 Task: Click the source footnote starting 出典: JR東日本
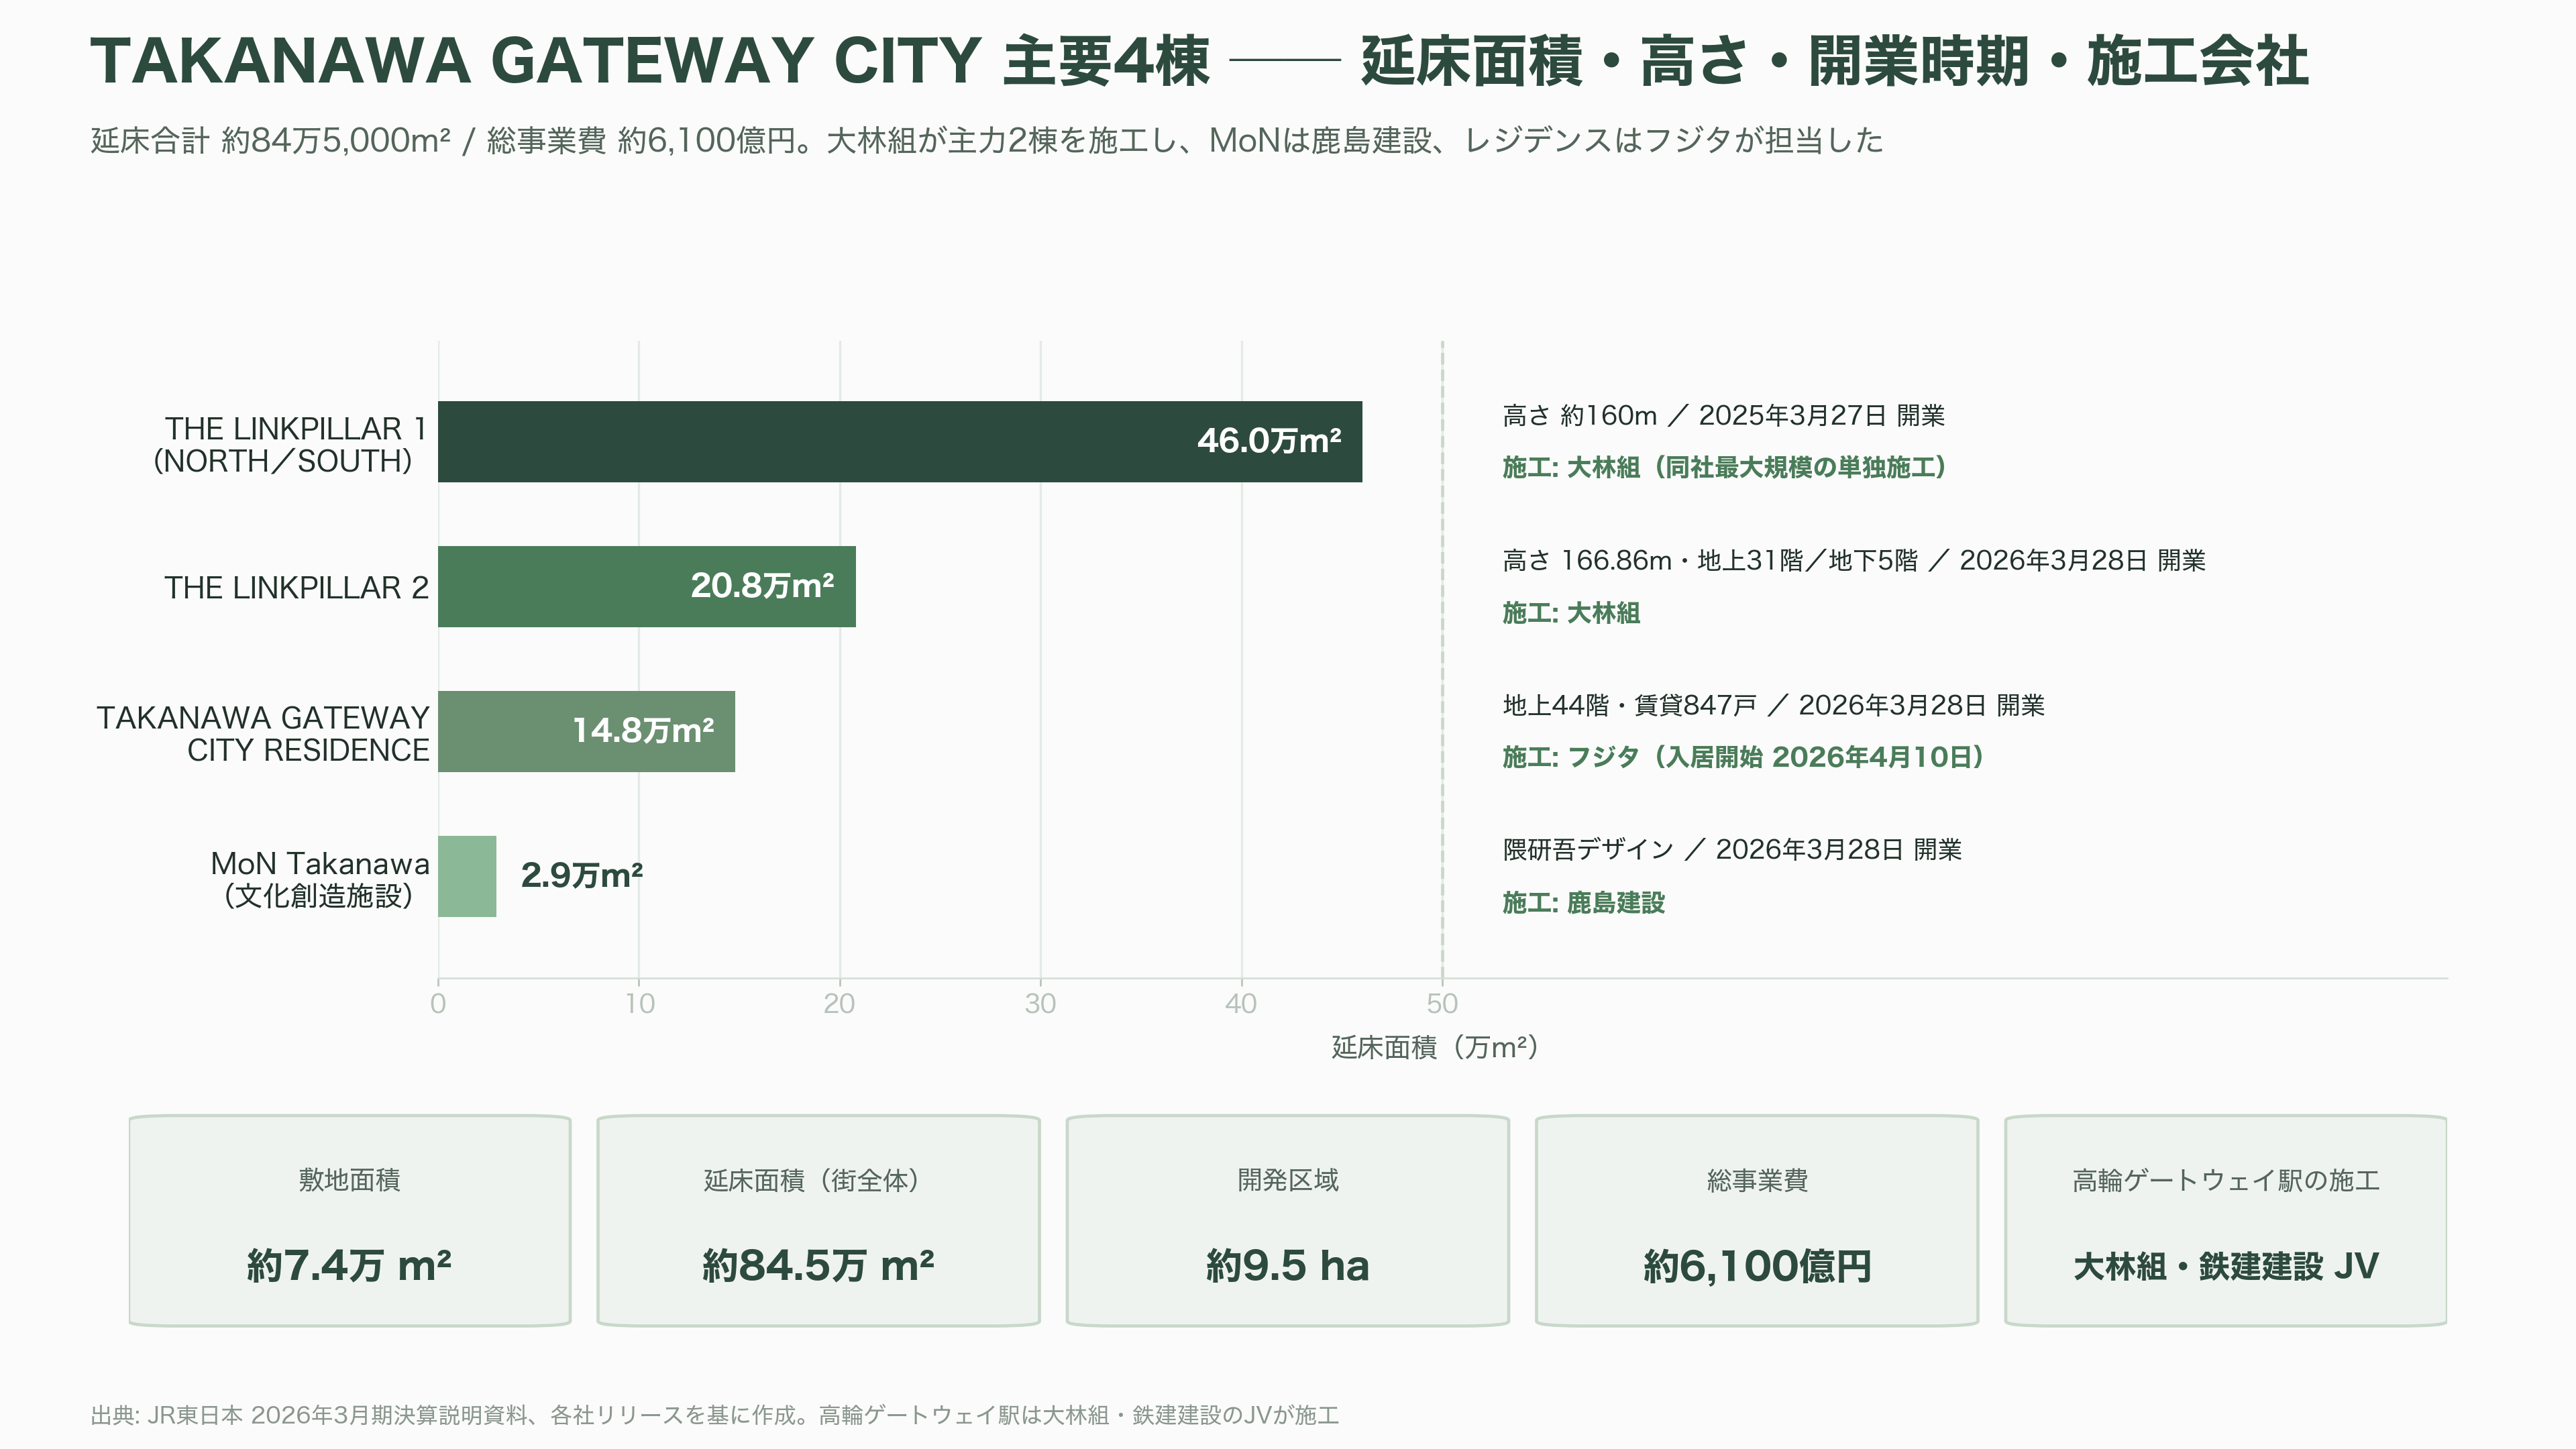(x=714, y=1415)
